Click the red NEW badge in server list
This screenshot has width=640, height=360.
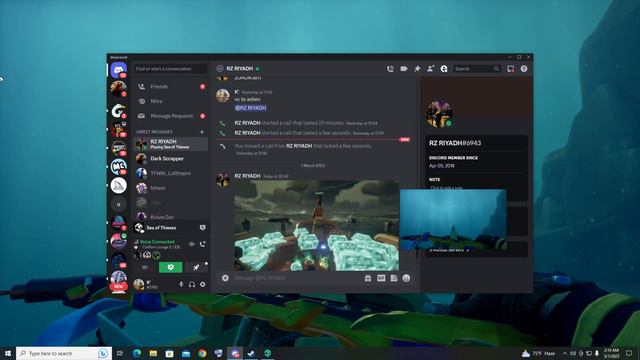point(118,287)
